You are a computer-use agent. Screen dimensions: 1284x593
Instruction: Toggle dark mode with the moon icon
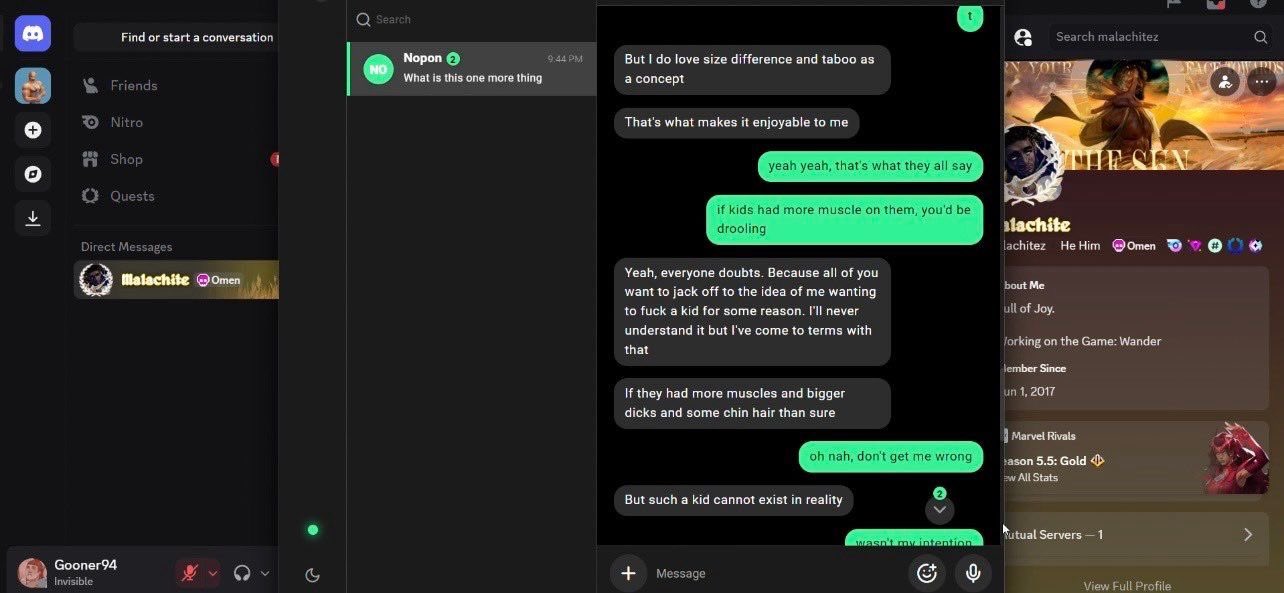[x=312, y=574]
